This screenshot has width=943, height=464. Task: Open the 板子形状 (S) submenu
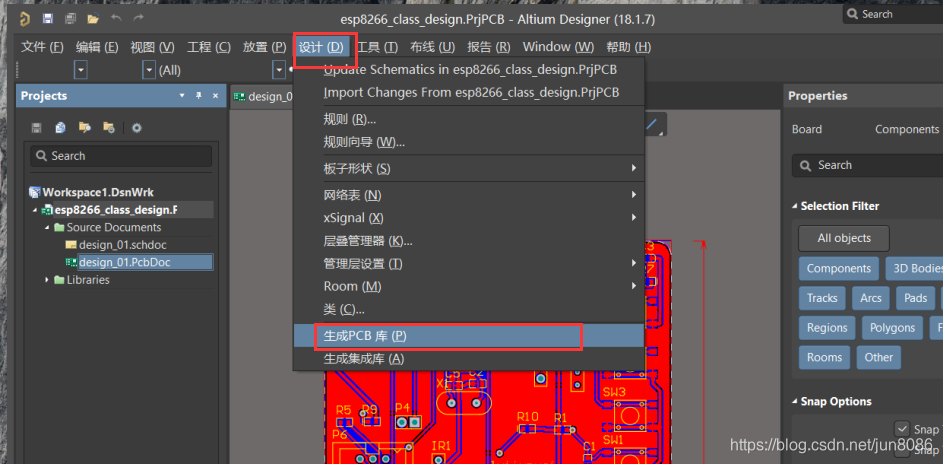click(468, 169)
